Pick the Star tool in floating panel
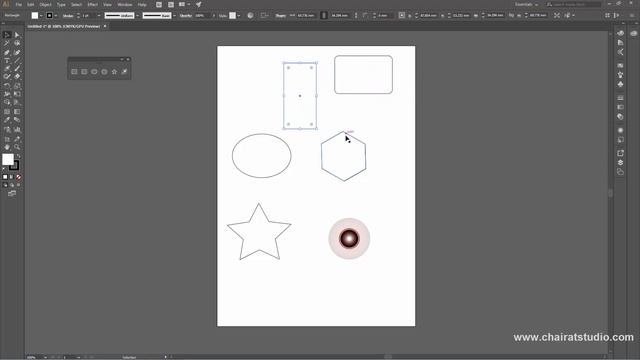The width and height of the screenshot is (640, 360). (x=114, y=71)
